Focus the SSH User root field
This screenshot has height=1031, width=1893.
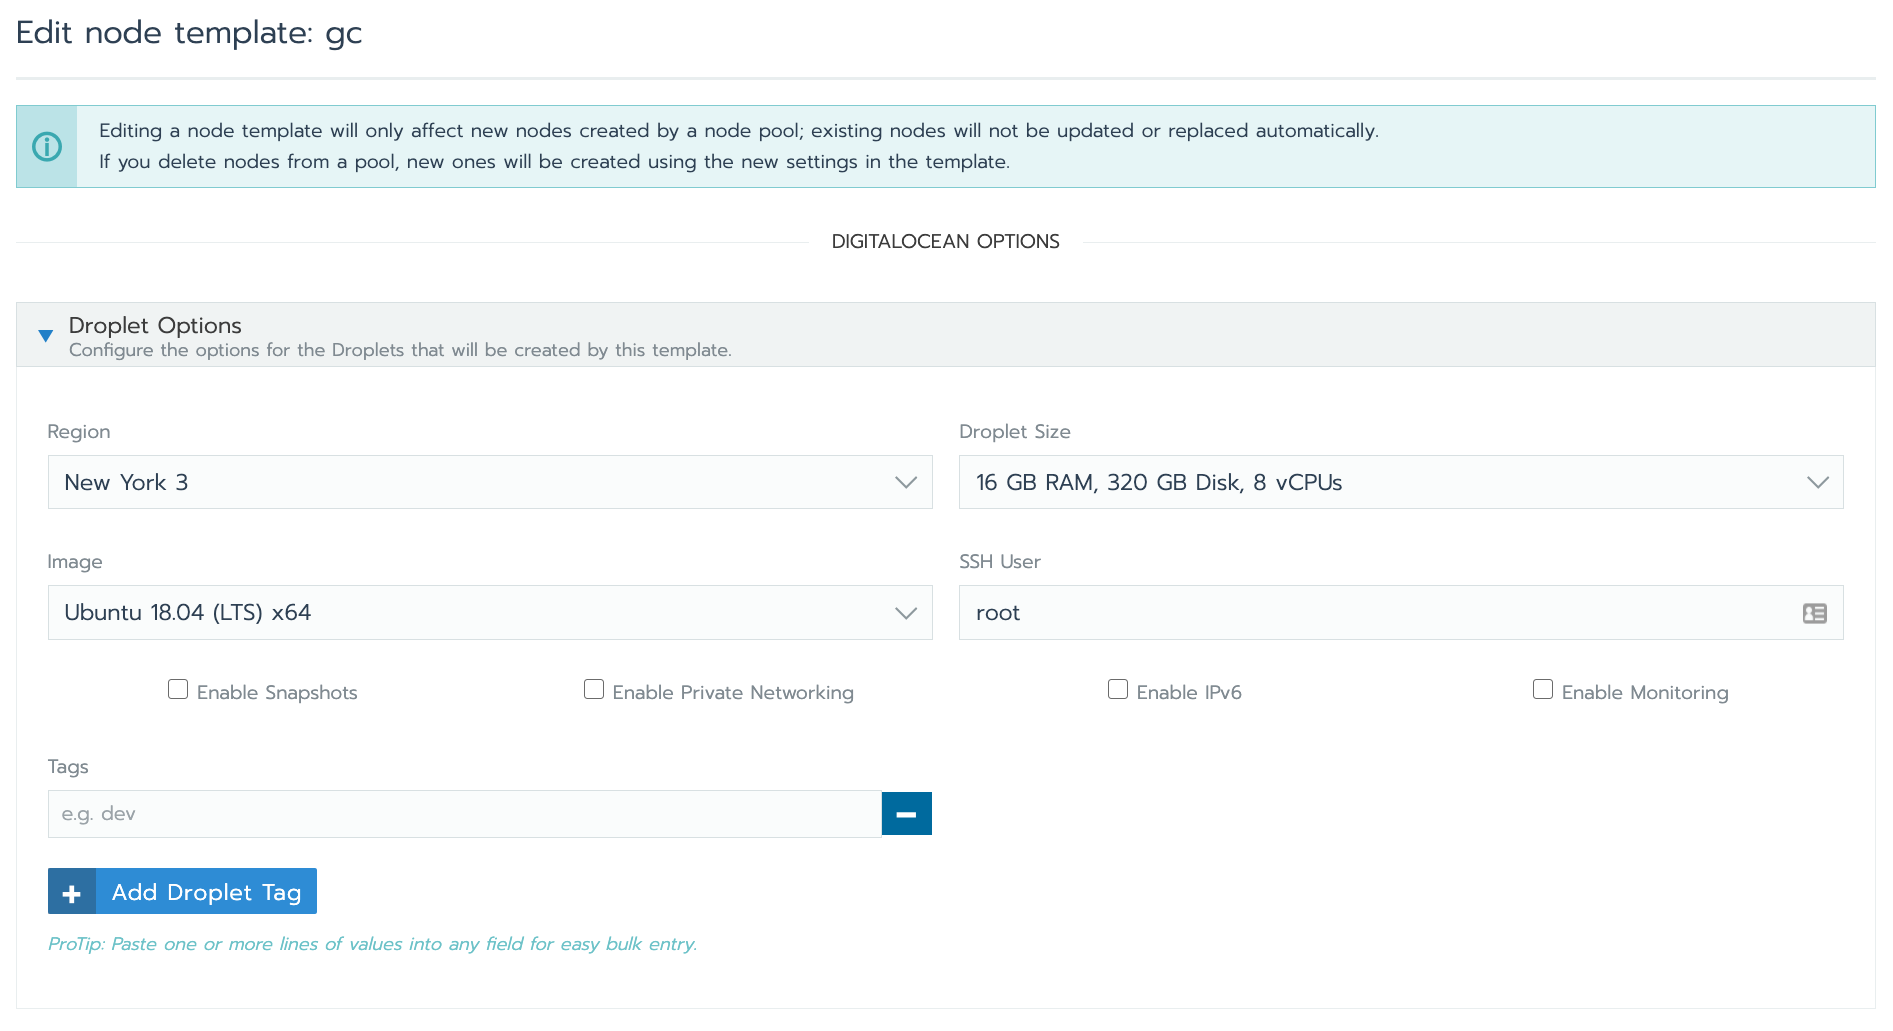pos(1380,613)
